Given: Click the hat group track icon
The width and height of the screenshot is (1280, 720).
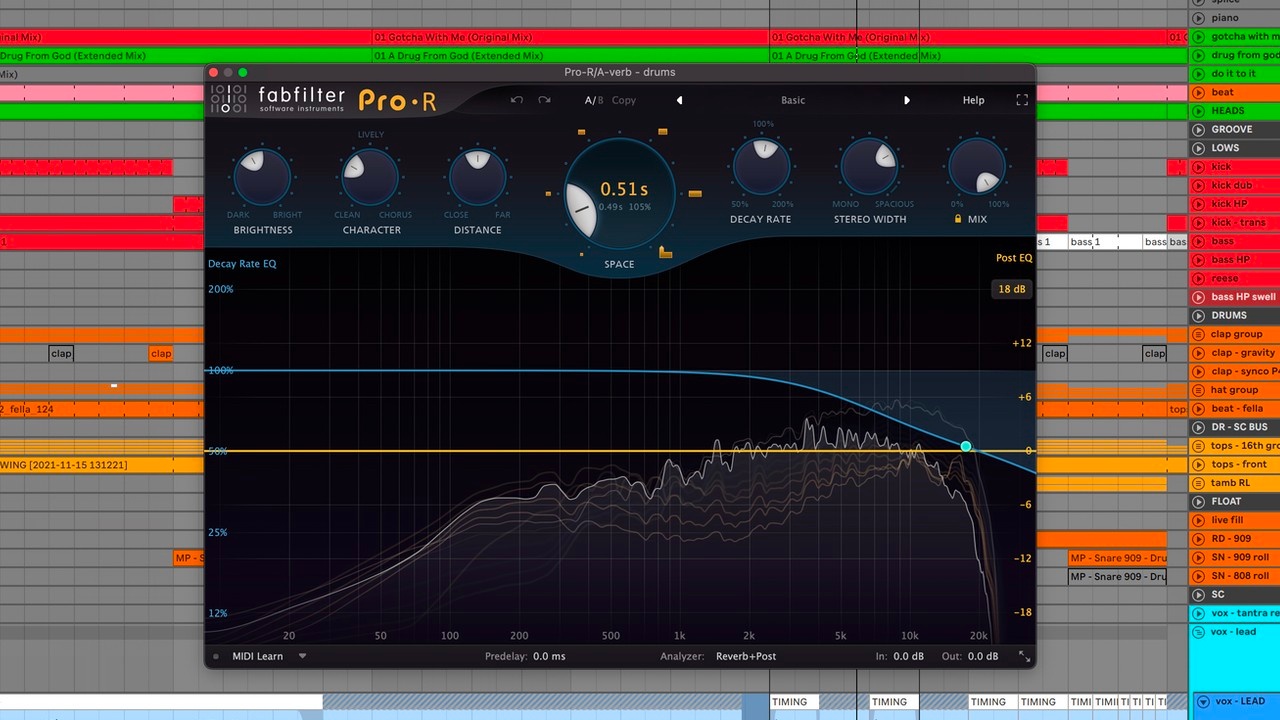Looking at the screenshot, I should [x=1198, y=390].
